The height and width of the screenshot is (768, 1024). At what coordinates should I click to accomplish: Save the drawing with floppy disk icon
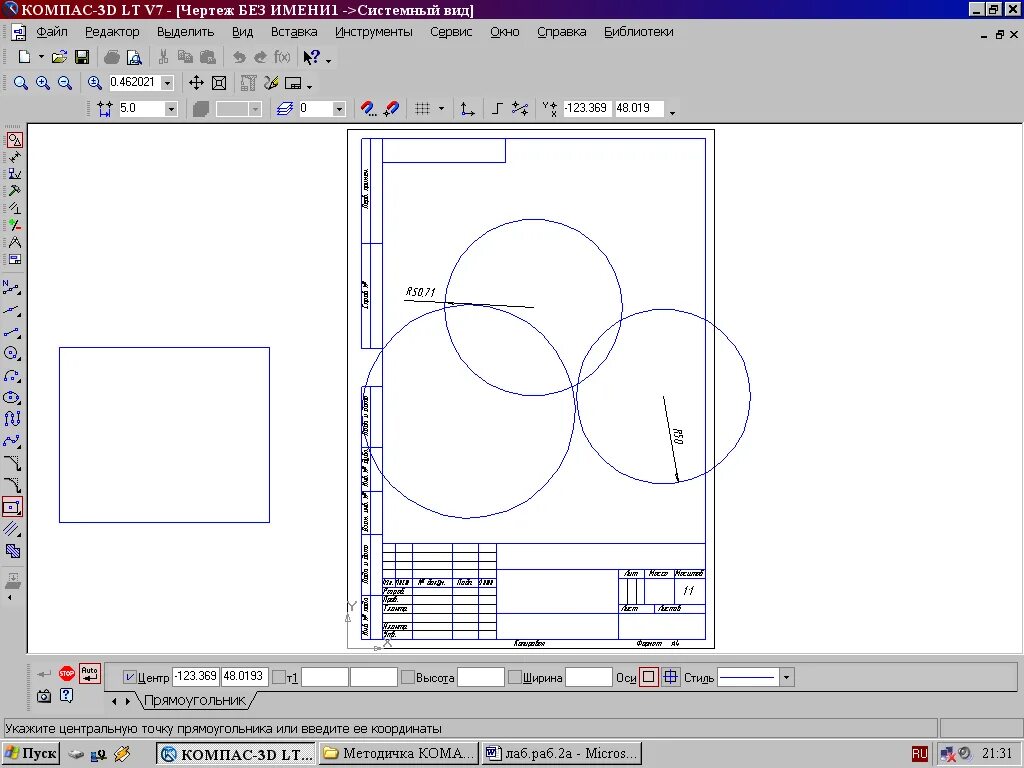pyautogui.click(x=82, y=57)
